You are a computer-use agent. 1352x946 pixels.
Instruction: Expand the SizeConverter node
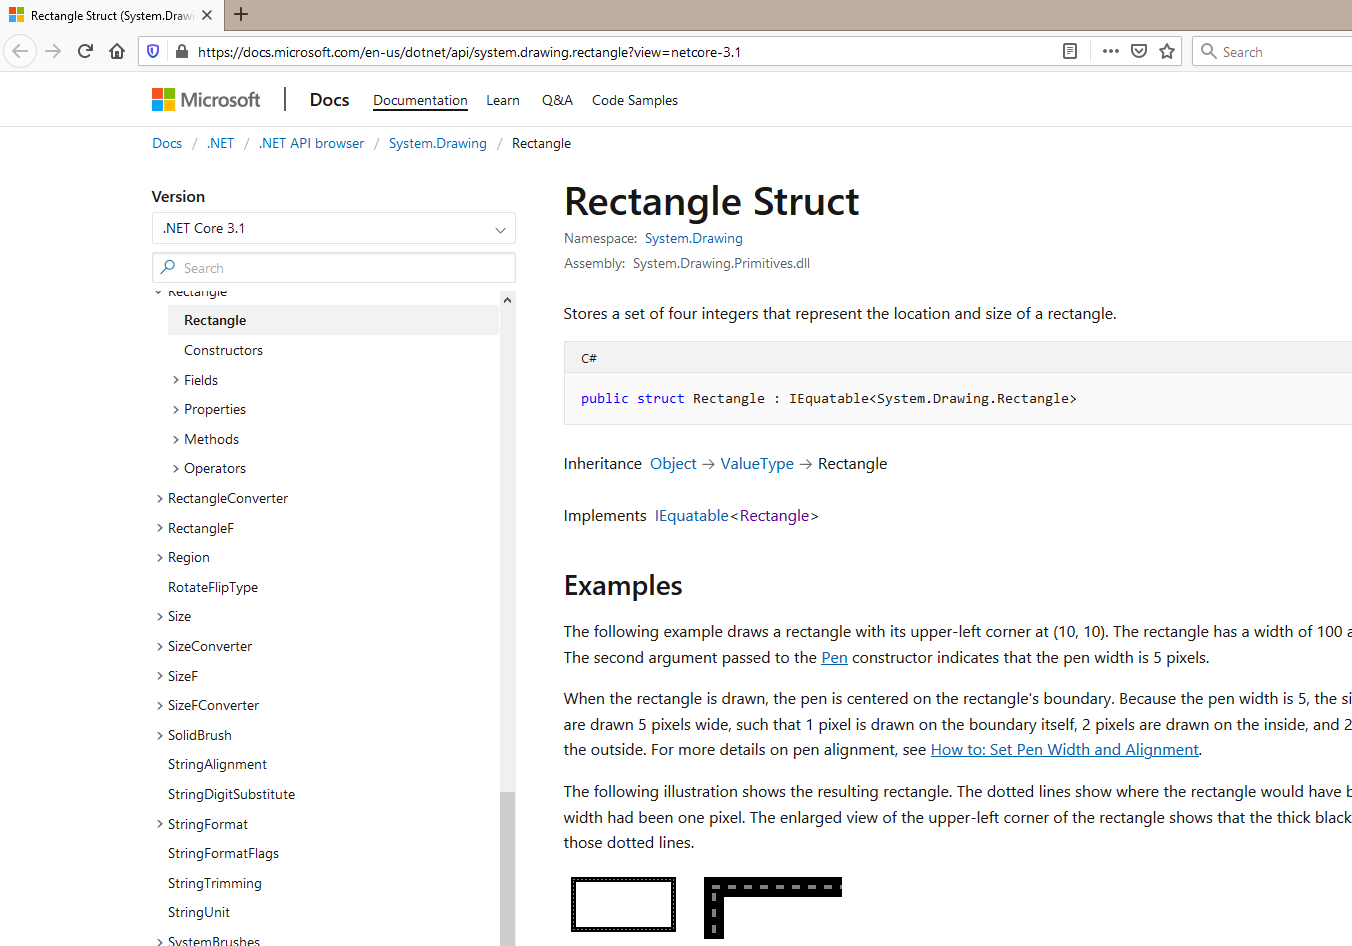[x=160, y=646]
